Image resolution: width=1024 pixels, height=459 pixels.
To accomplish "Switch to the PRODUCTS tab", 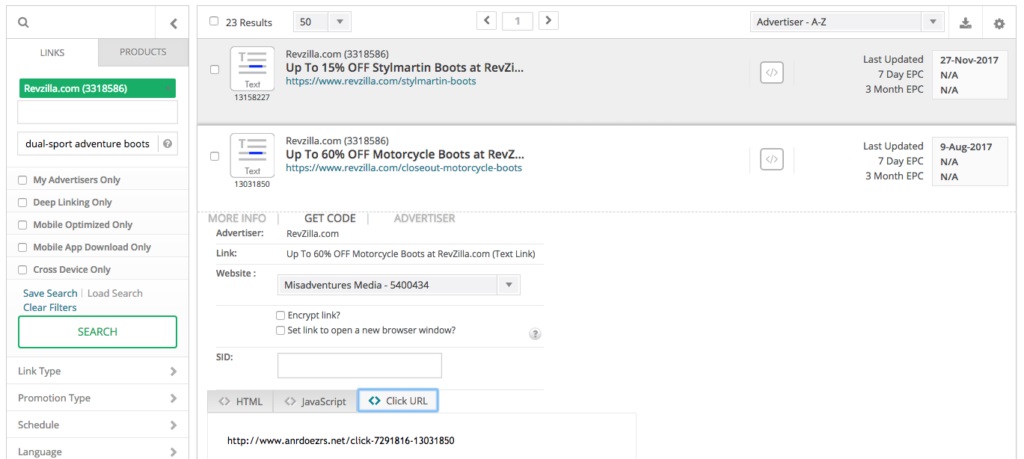I will [x=142, y=52].
